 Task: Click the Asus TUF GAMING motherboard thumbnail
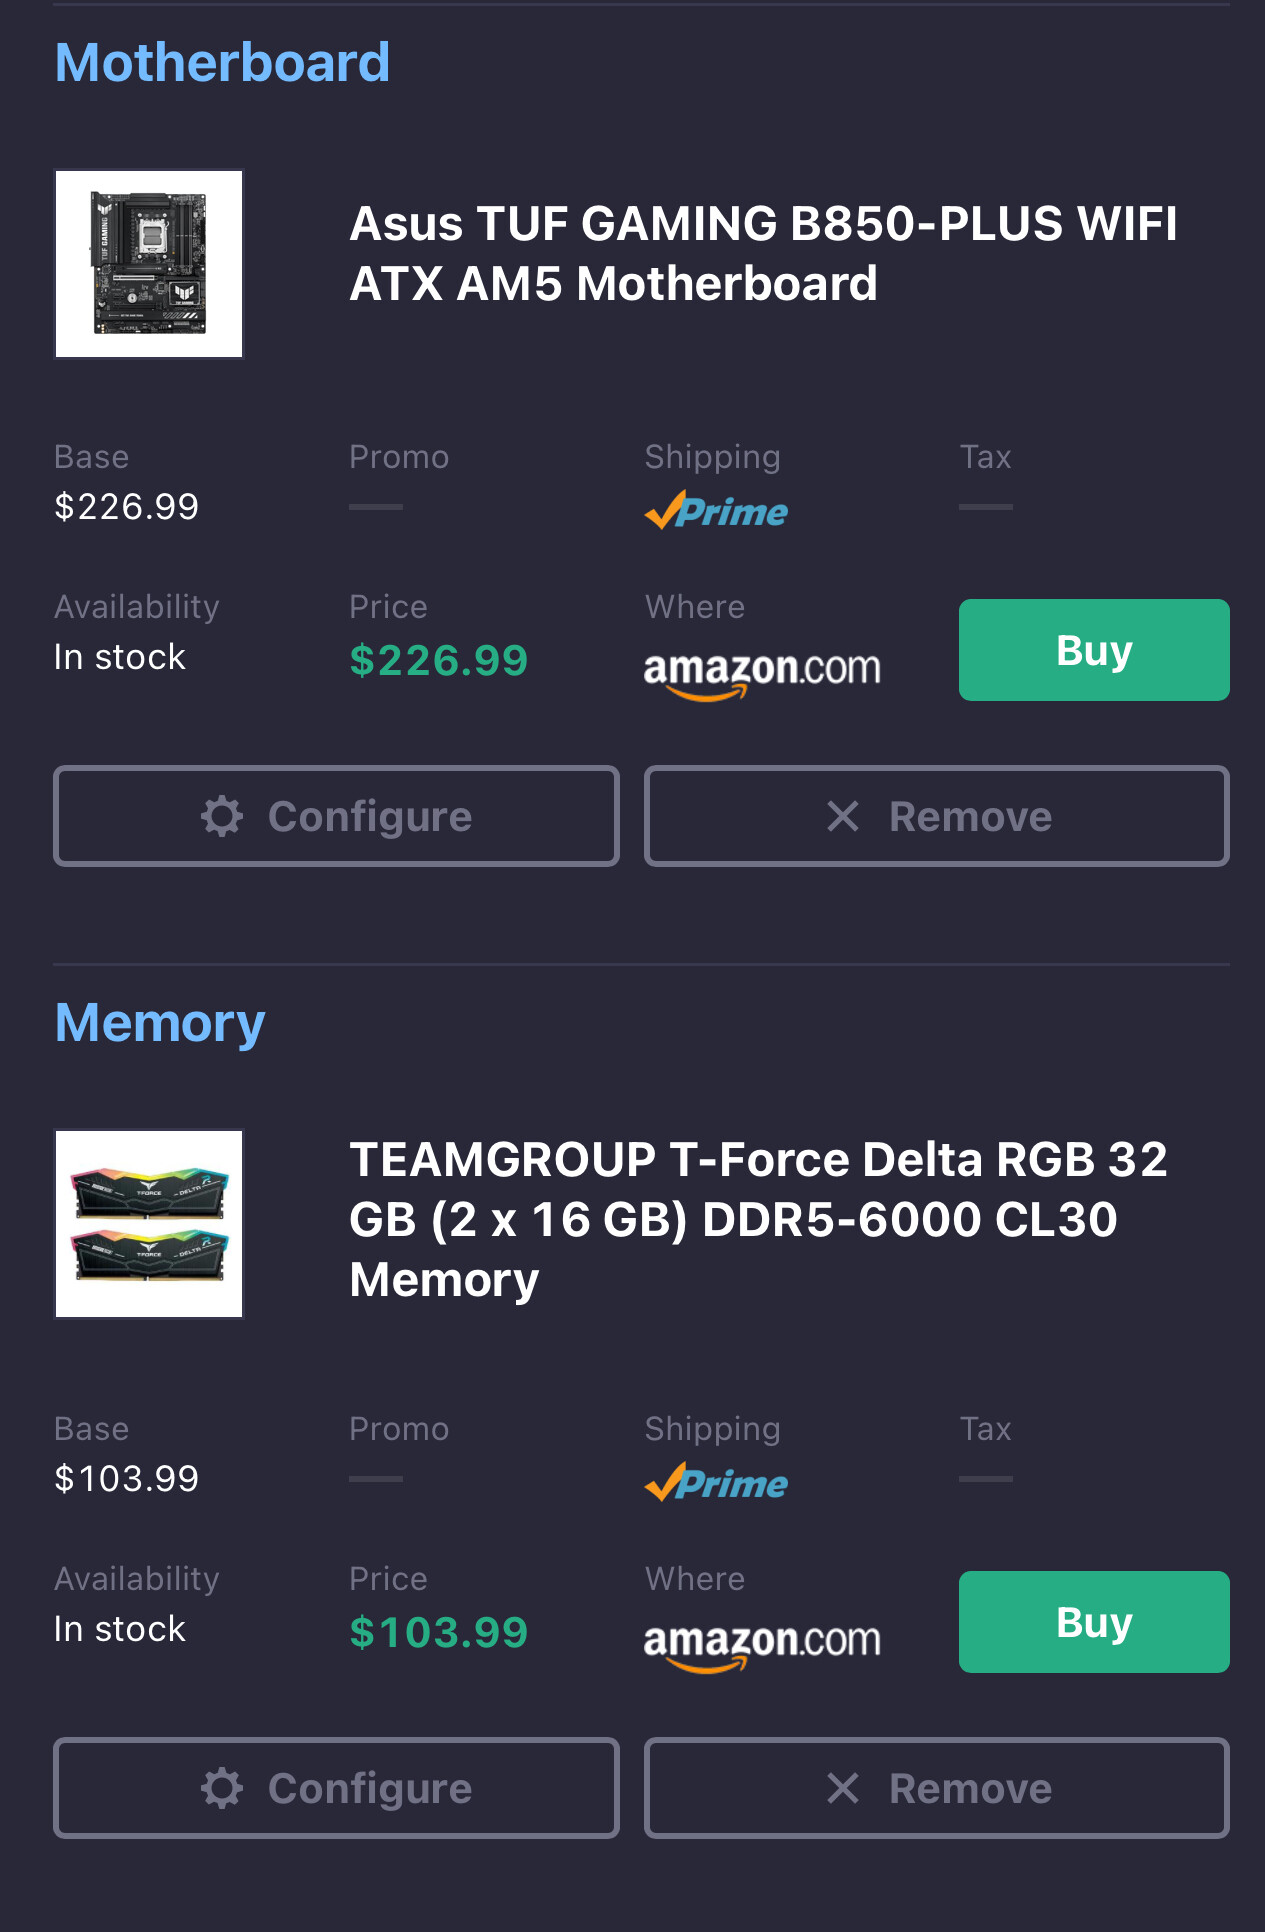[x=149, y=264]
